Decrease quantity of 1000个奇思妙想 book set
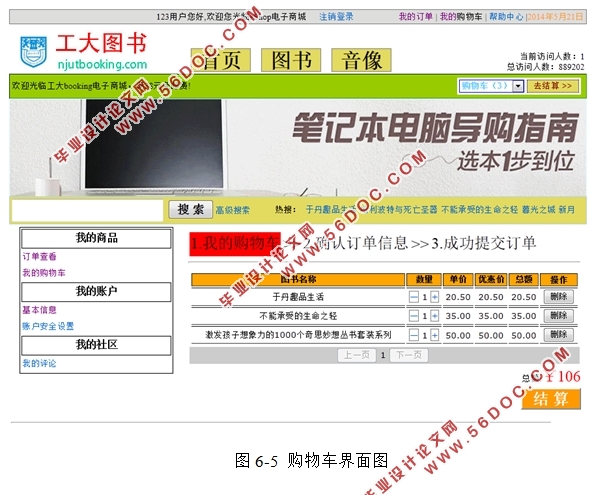The height and width of the screenshot is (495, 616). click(414, 335)
